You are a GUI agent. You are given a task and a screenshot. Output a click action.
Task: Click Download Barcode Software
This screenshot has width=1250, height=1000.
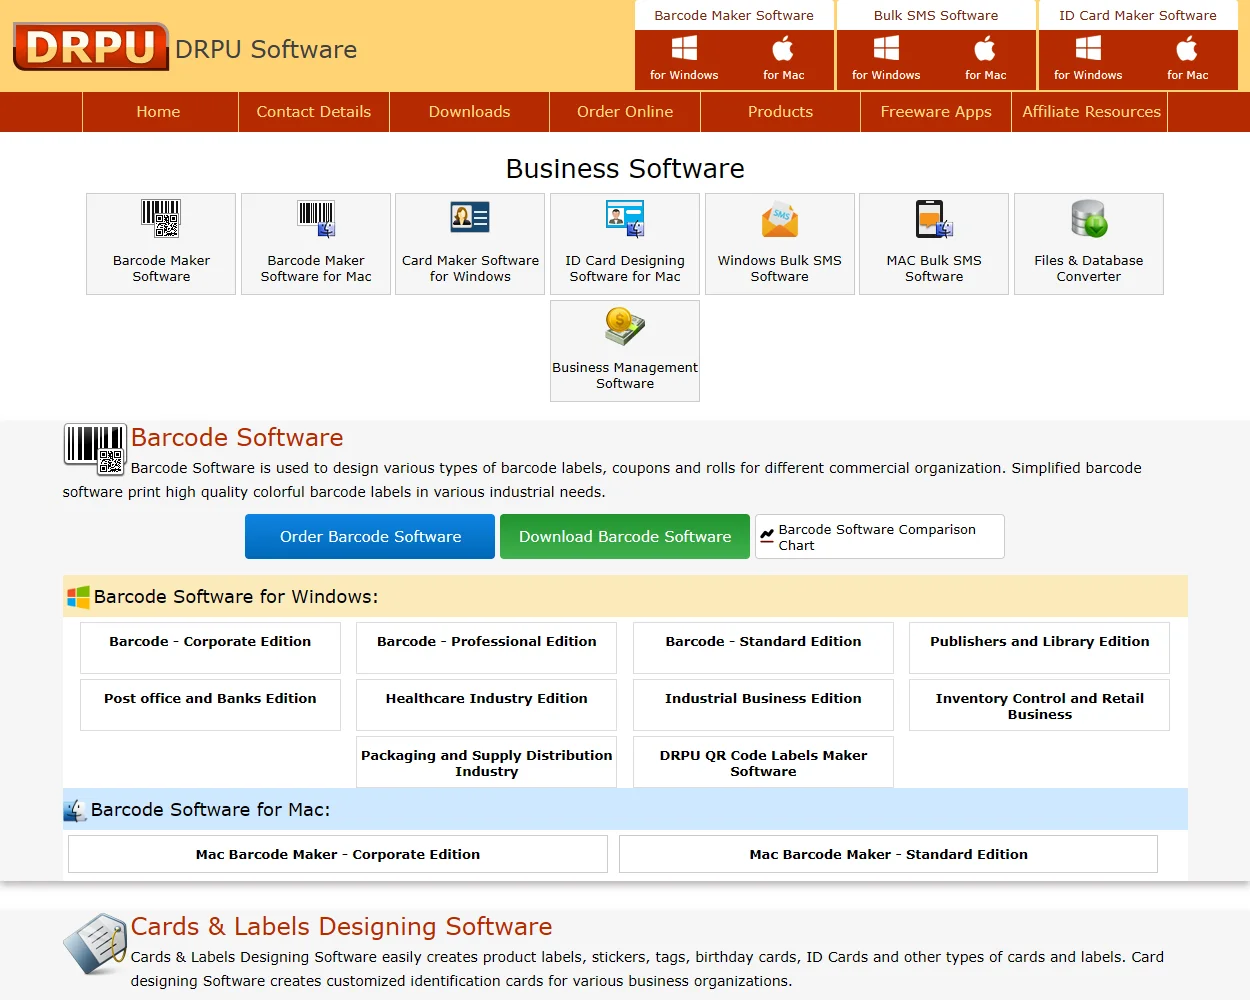(624, 536)
